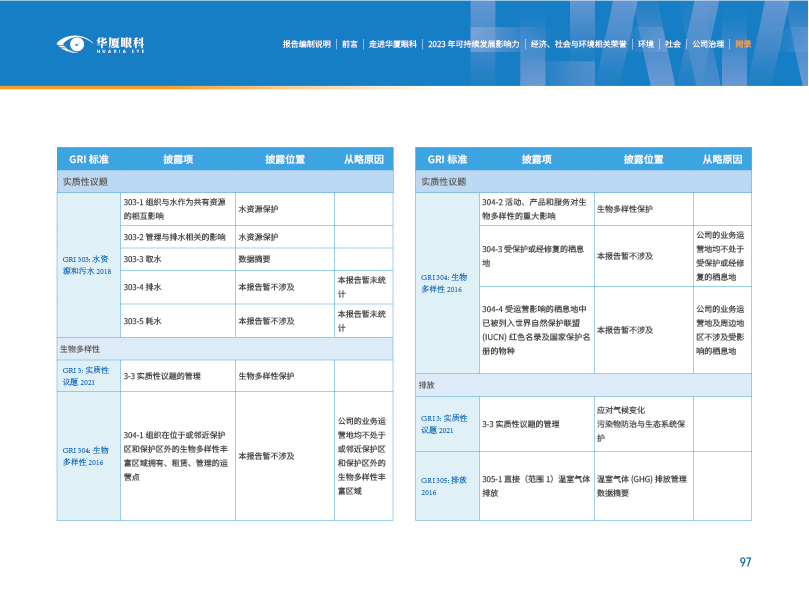Open the 2023年可持续发展影响力 tab
809x596 pixels.
point(473,45)
